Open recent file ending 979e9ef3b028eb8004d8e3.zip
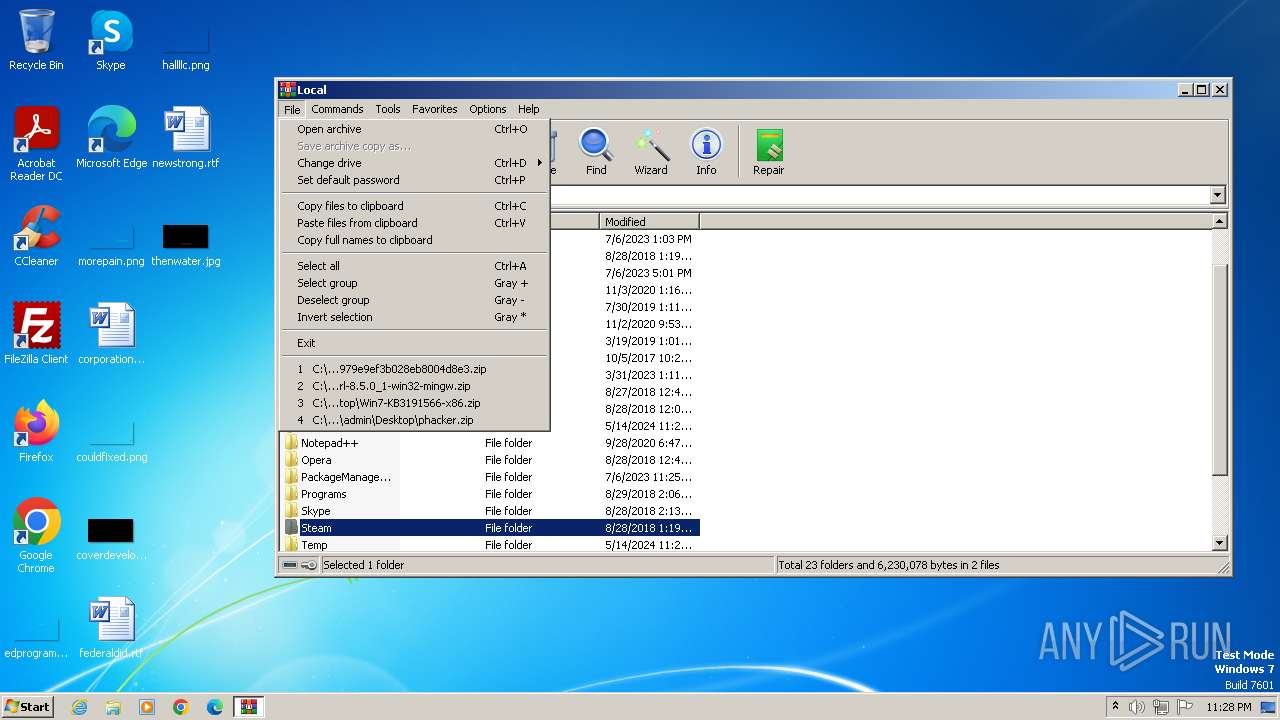1280x720 pixels. click(x=415, y=369)
